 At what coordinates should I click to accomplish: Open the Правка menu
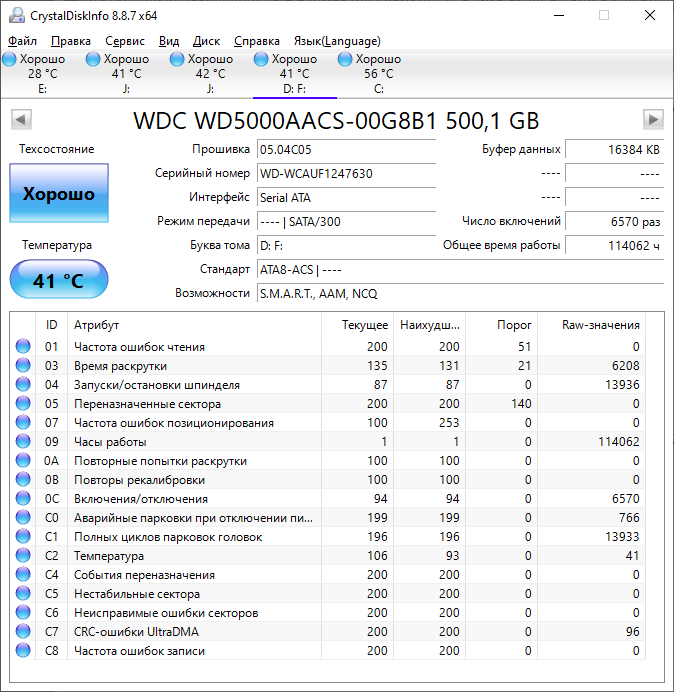71,41
